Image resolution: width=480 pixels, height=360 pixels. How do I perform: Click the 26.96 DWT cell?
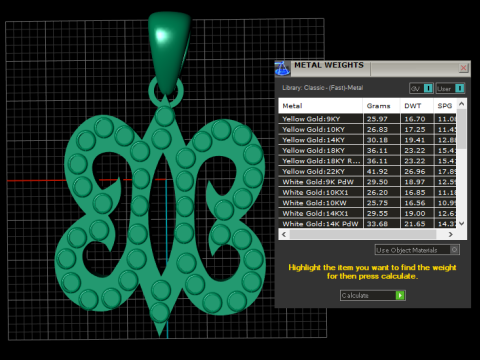point(417,171)
